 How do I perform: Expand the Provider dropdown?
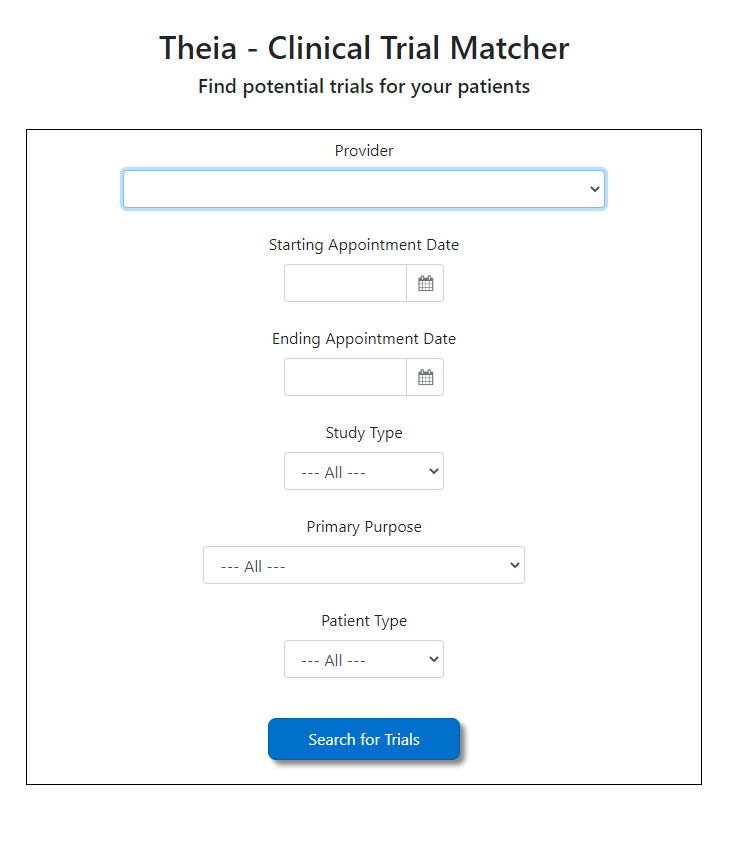pos(363,189)
